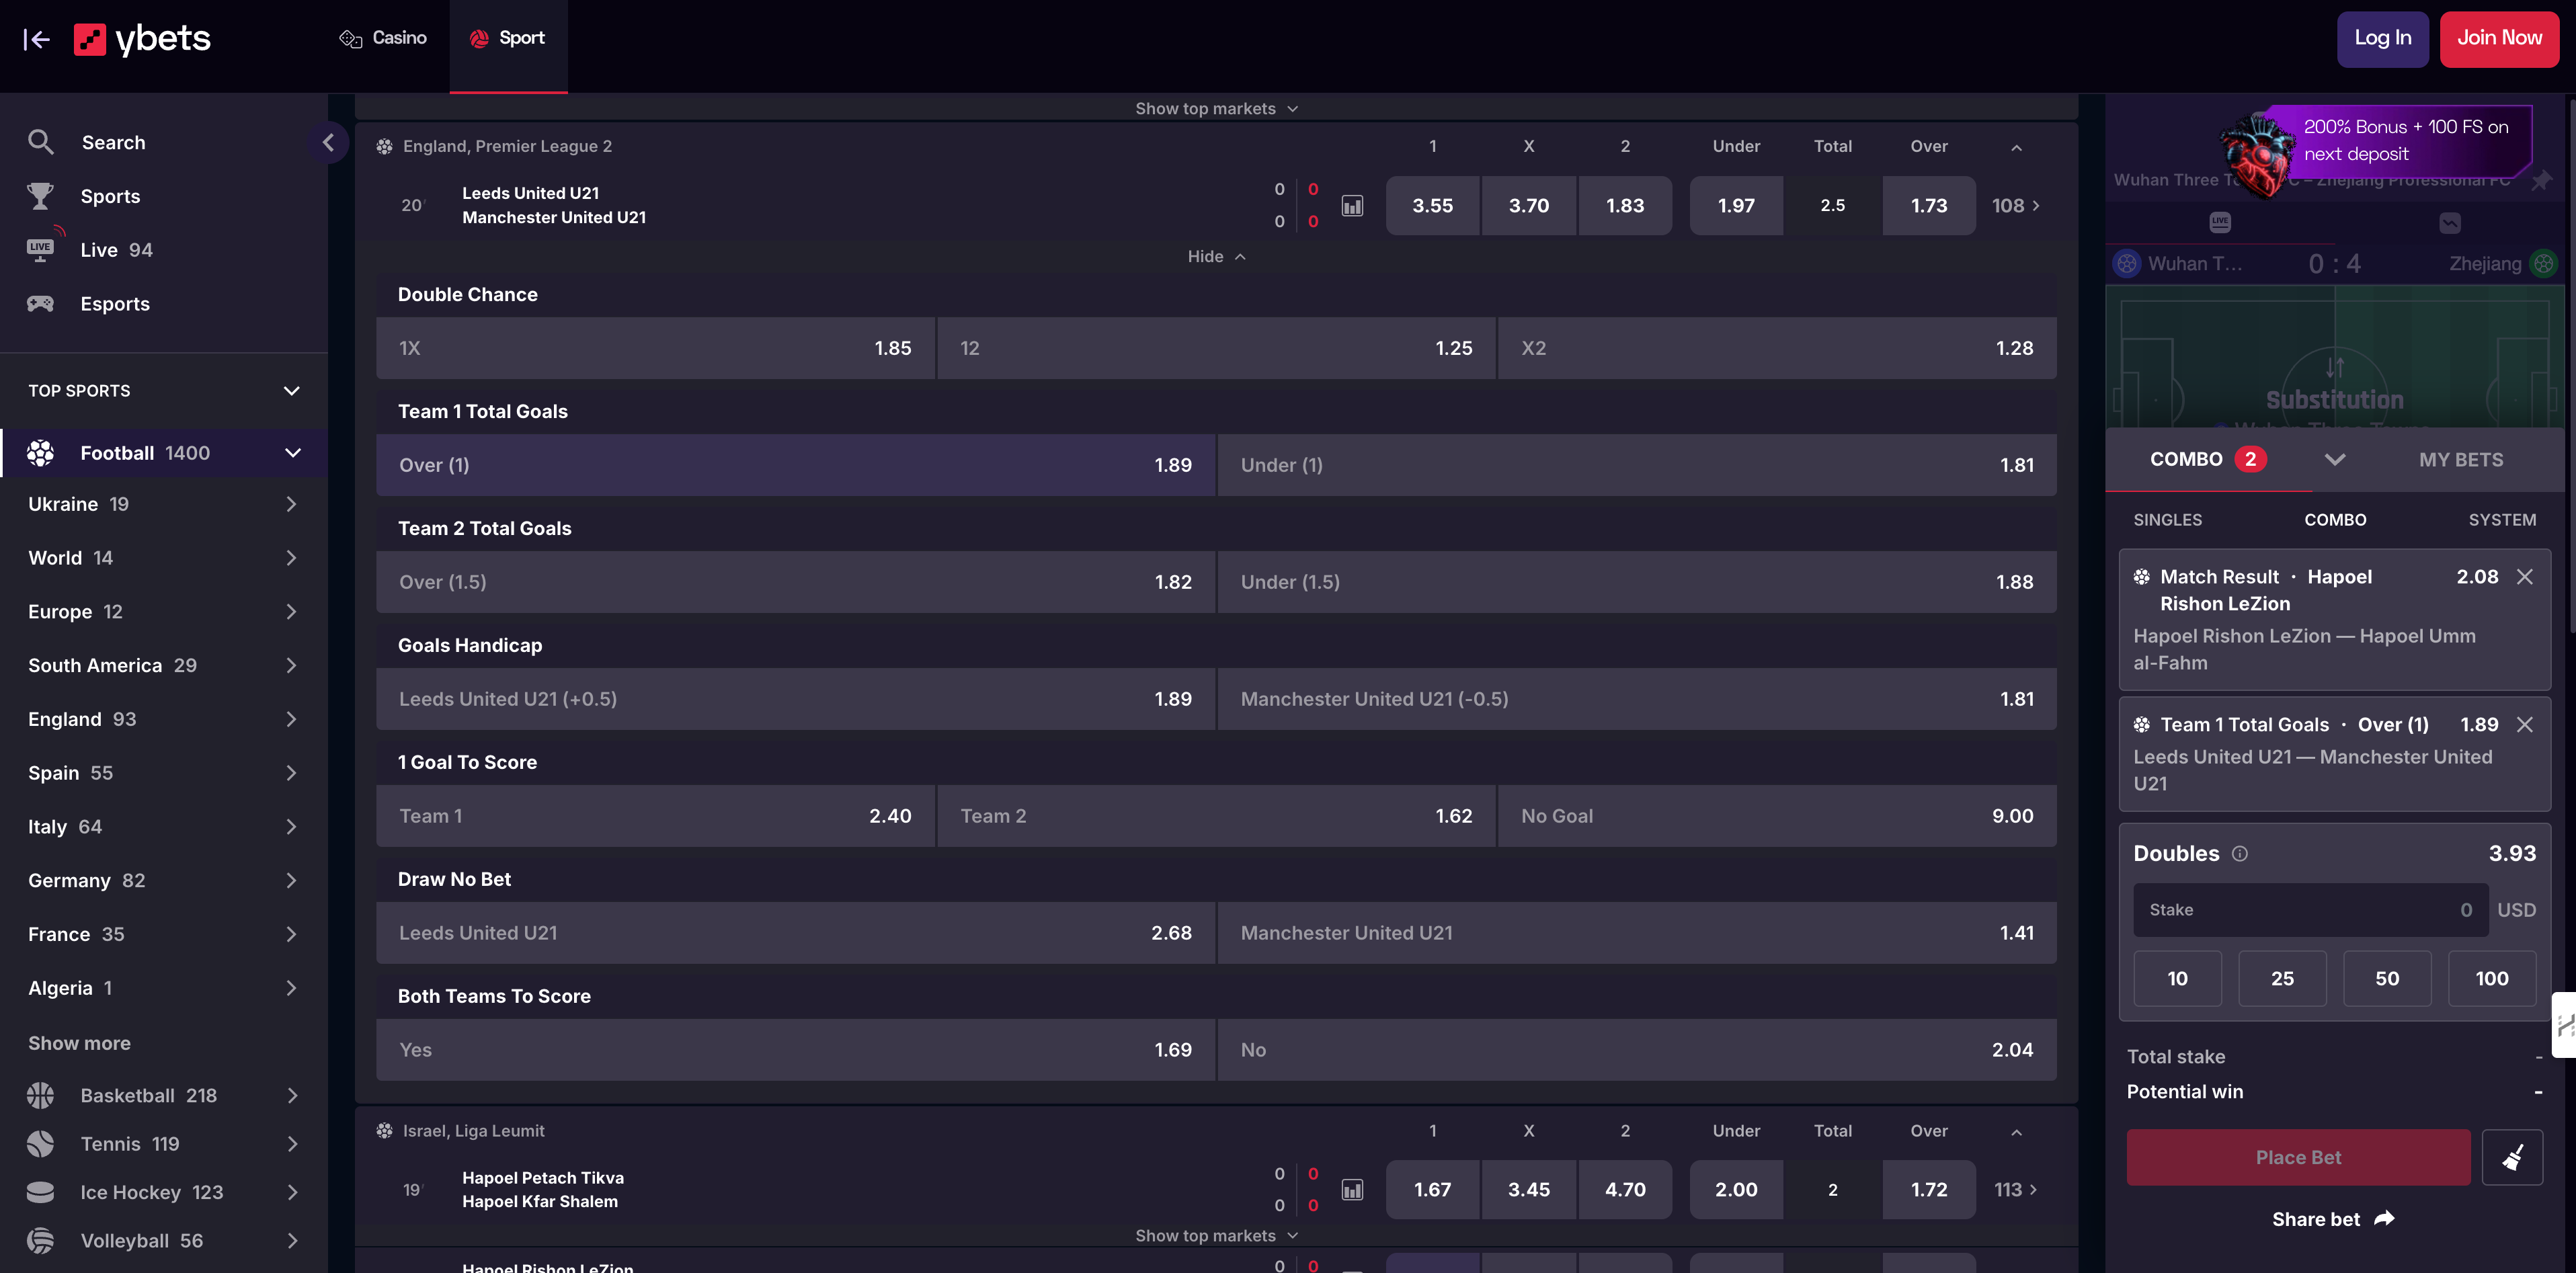This screenshot has height=1273, width=2576.
Task: Open all 108 markets for Leeds match
Action: coord(2015,206)
